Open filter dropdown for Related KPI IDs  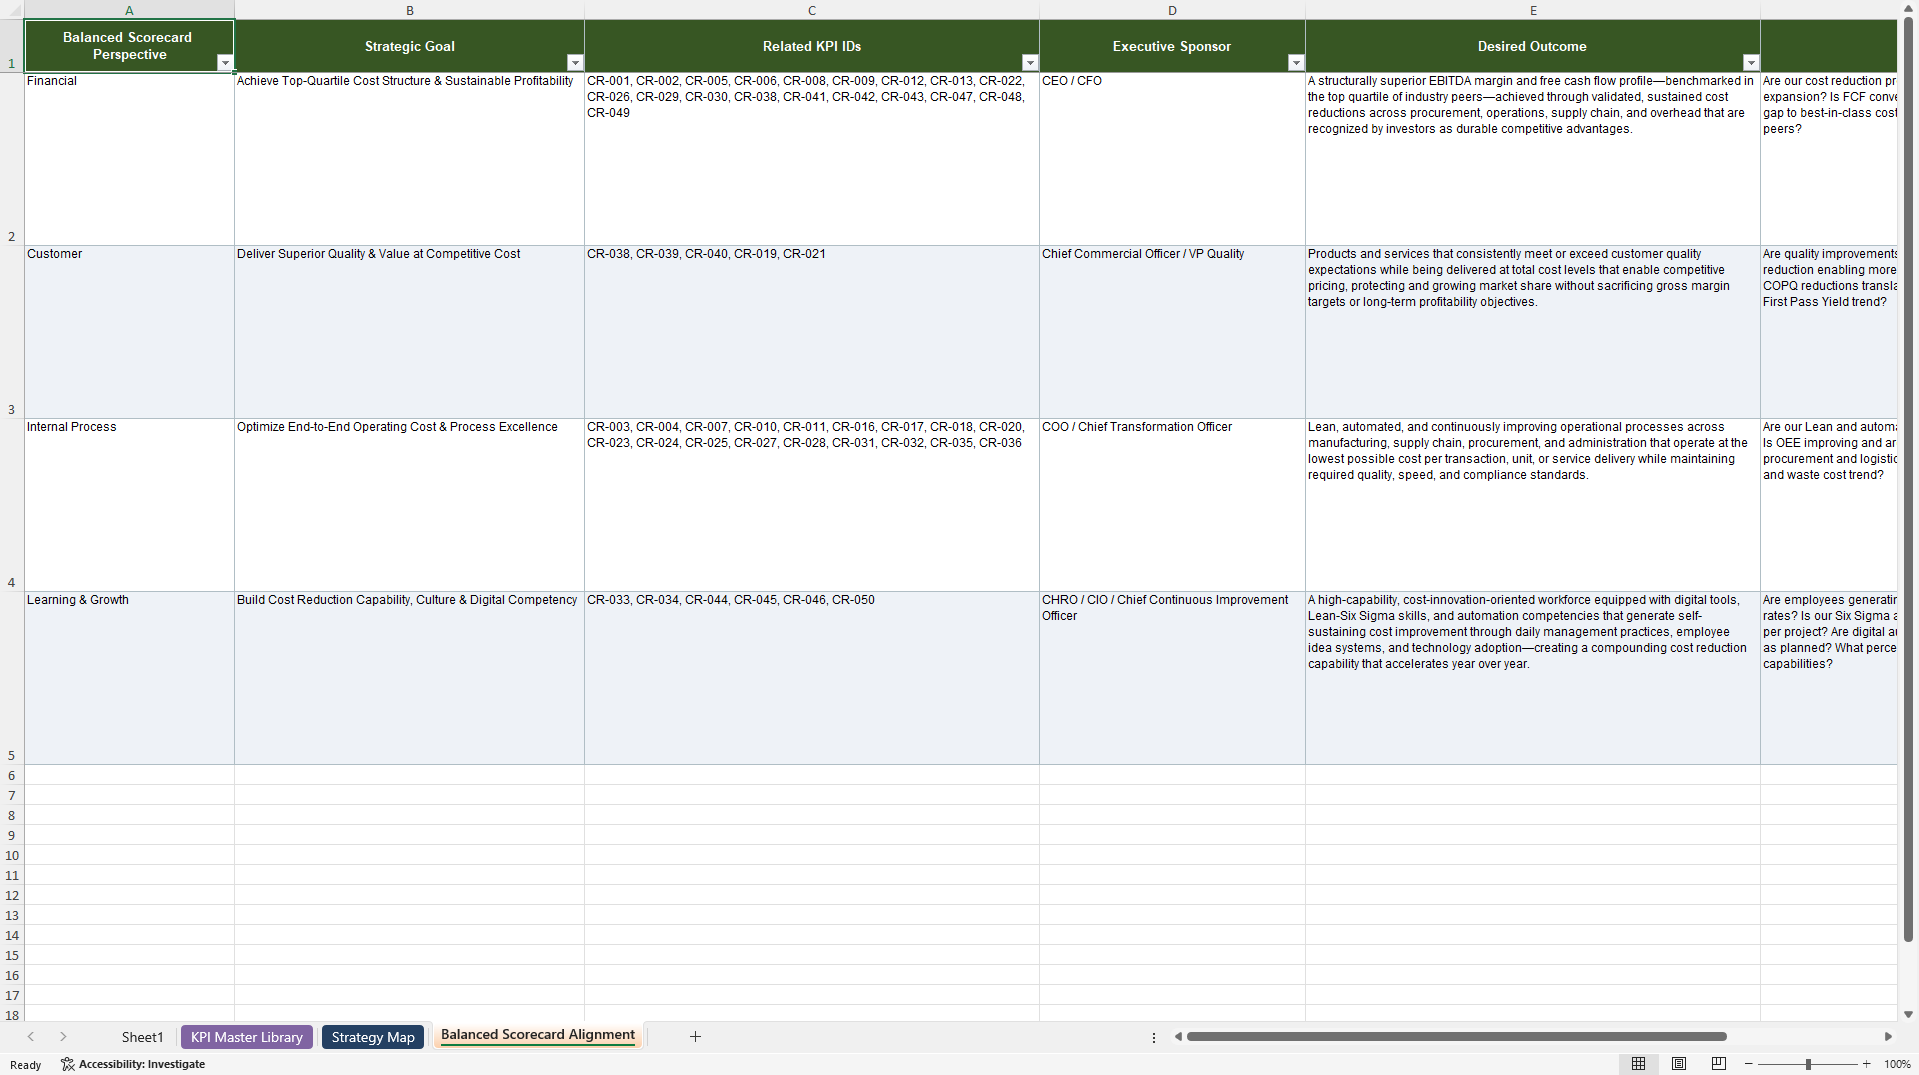[x=1030, y=63]
